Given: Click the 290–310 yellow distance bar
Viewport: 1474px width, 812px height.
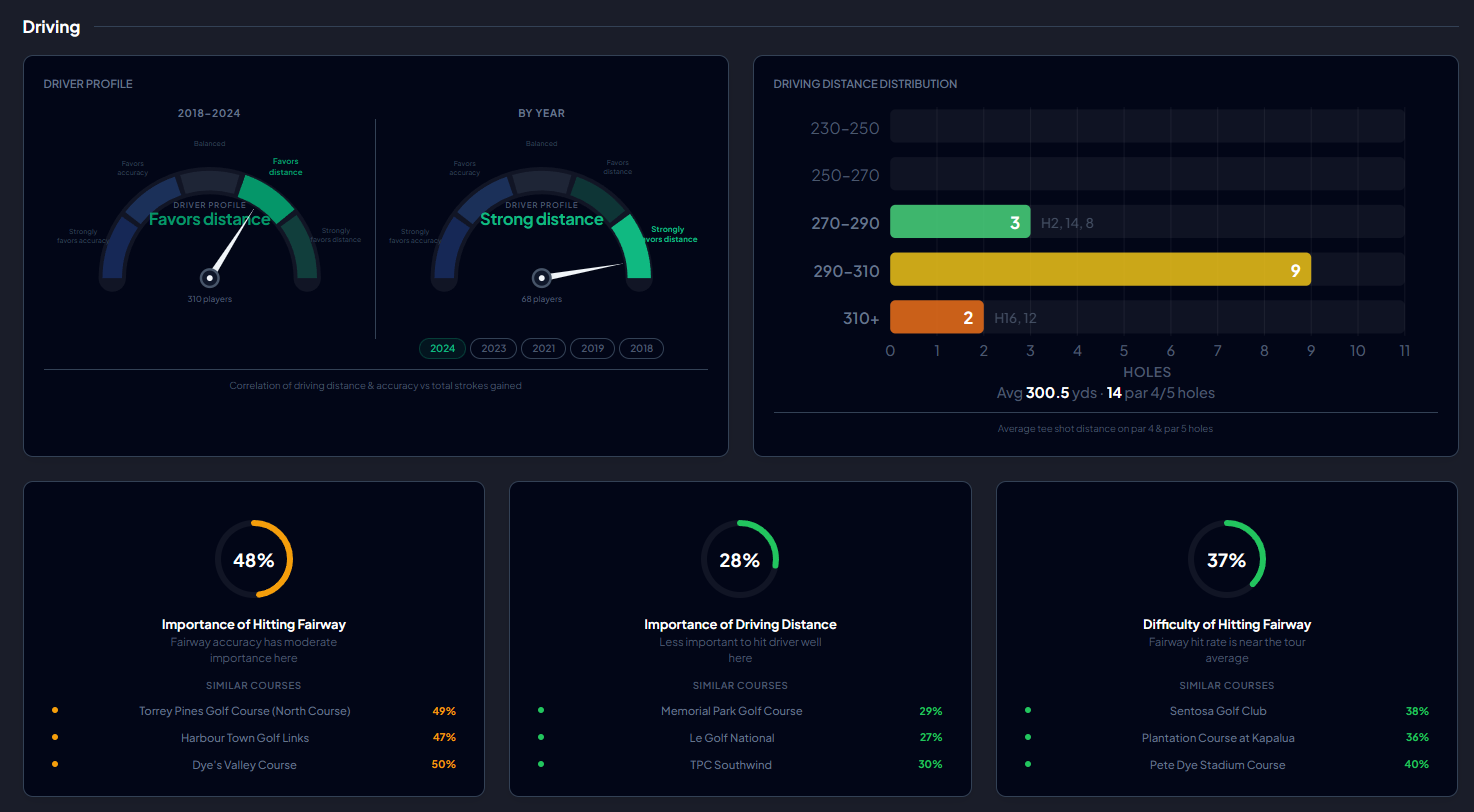Looking at the screenshot, I should pos(1100,270).
